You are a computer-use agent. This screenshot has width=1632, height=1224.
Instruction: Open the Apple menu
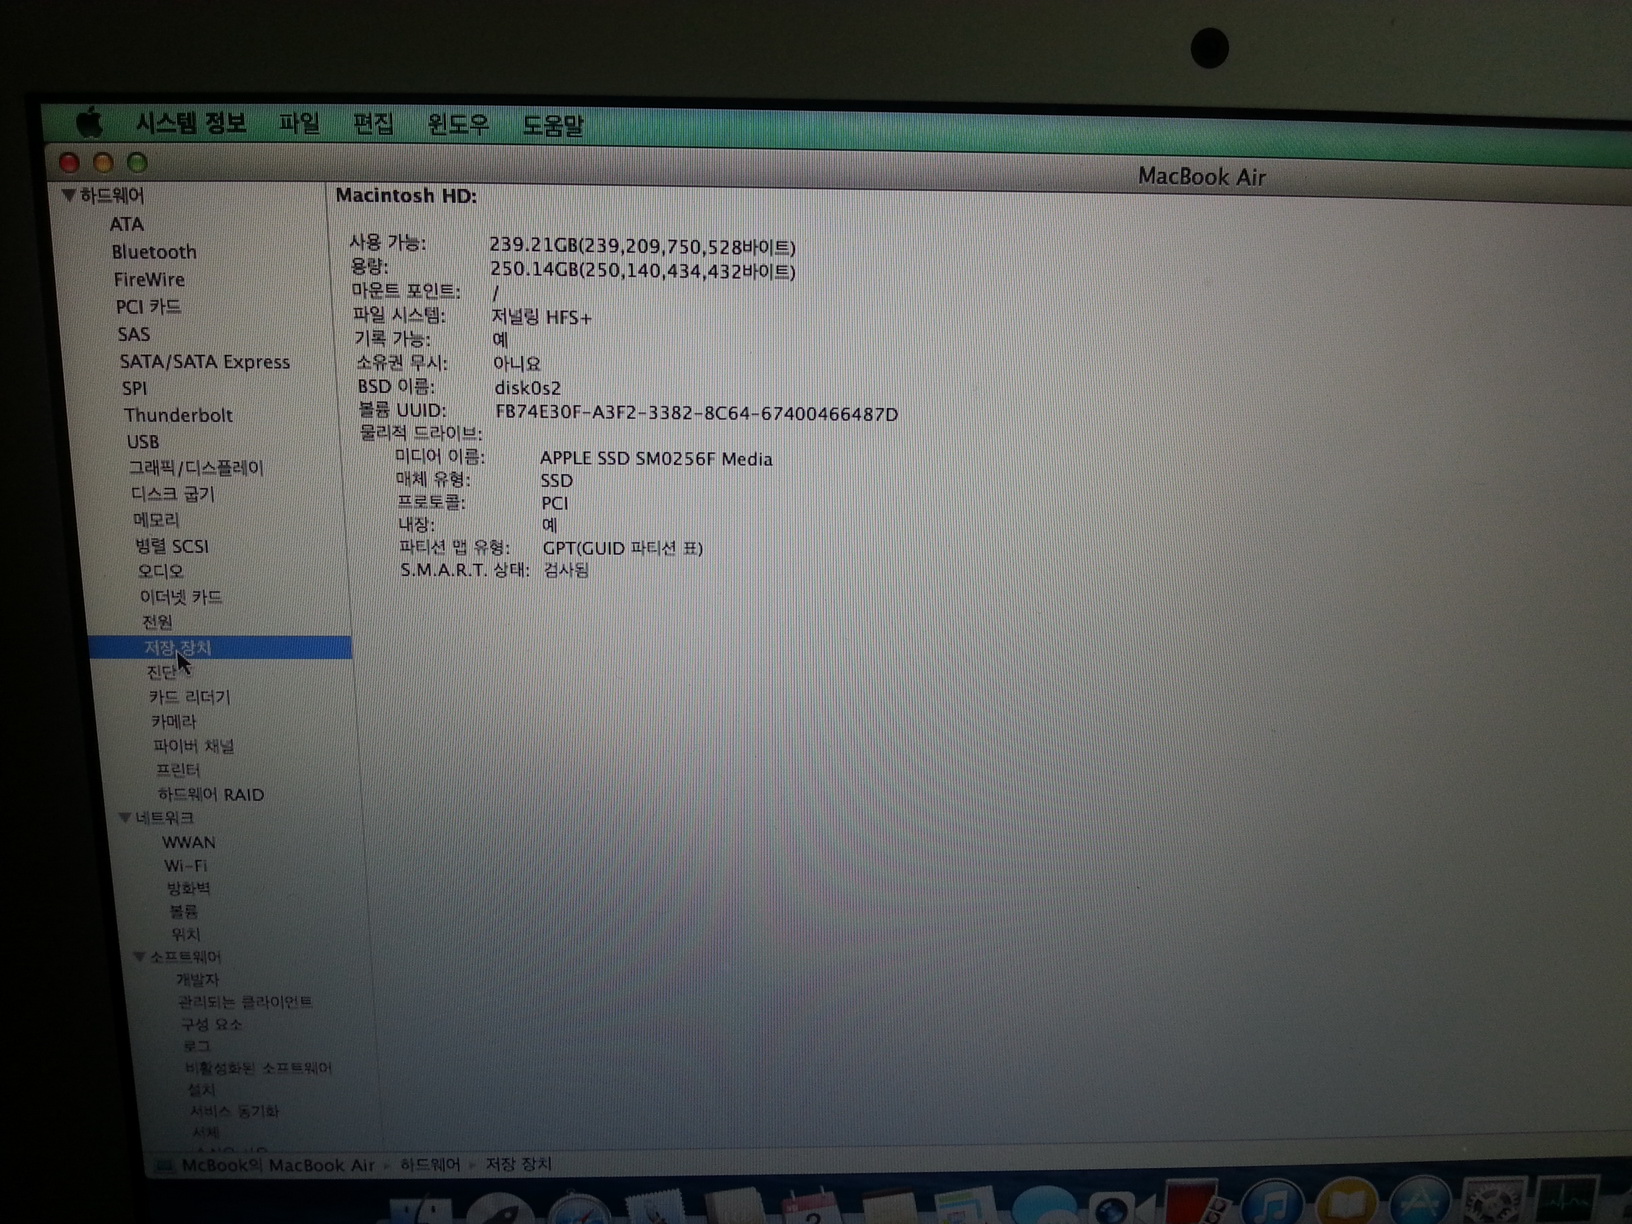pos(89,123)
